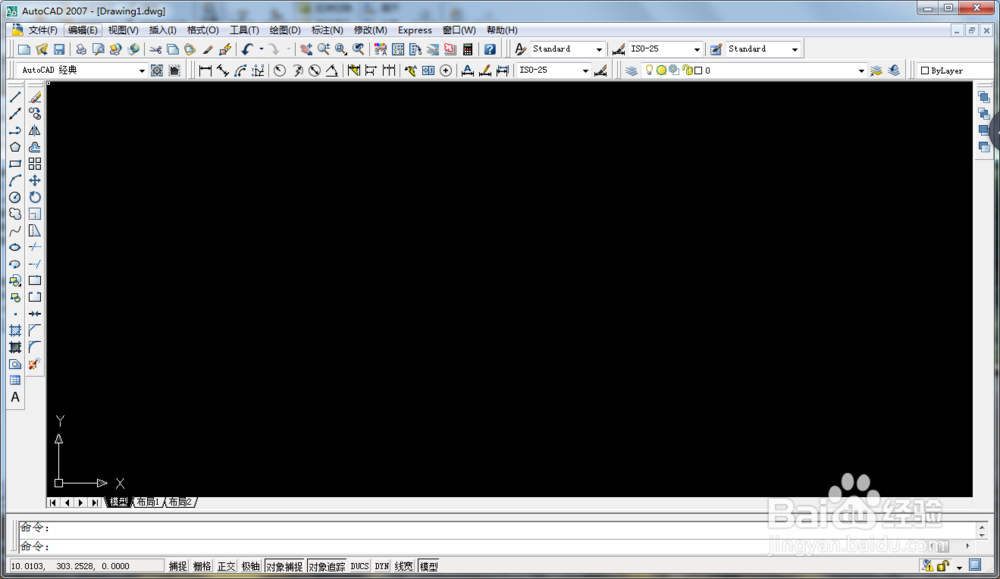Select the Mirror tool

(x=35, y=131)
